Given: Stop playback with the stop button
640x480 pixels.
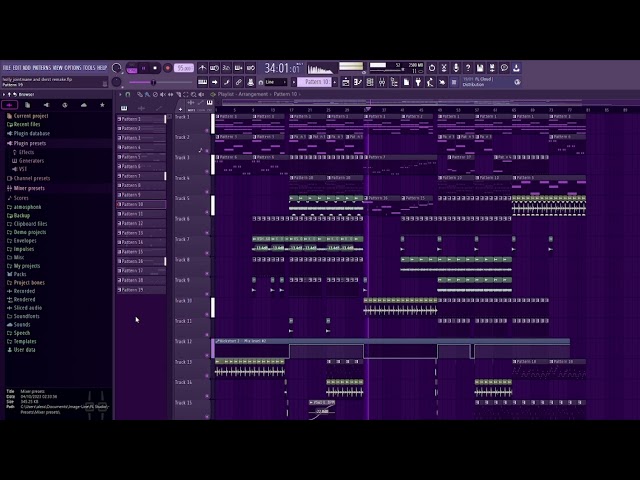Looking at the screenshot, I should [155, 68].
